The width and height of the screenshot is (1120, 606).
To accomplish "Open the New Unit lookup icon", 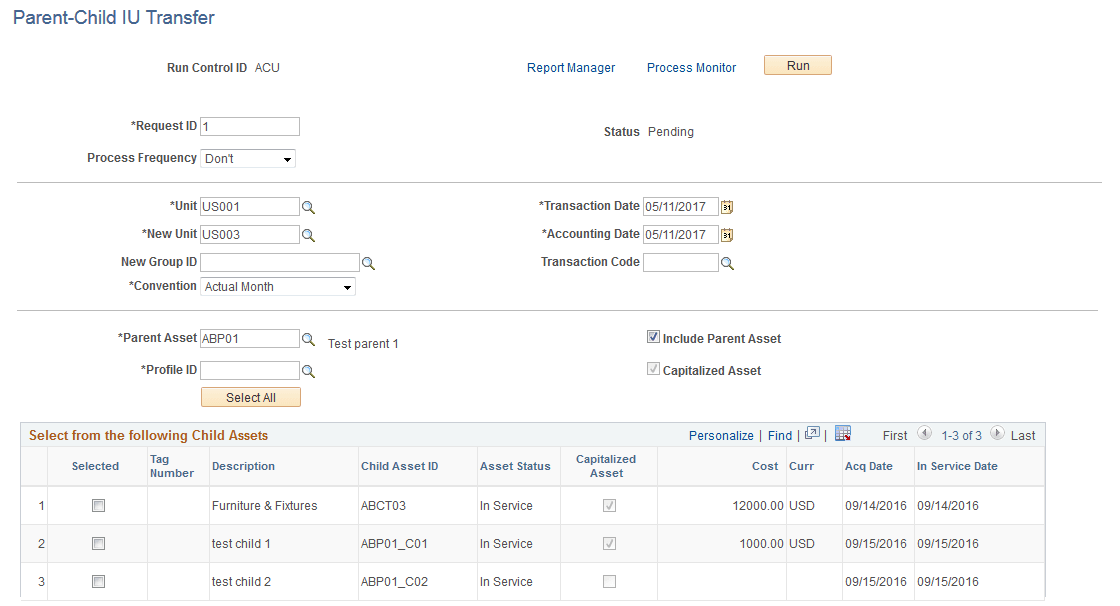I will [x=307, y=234].
